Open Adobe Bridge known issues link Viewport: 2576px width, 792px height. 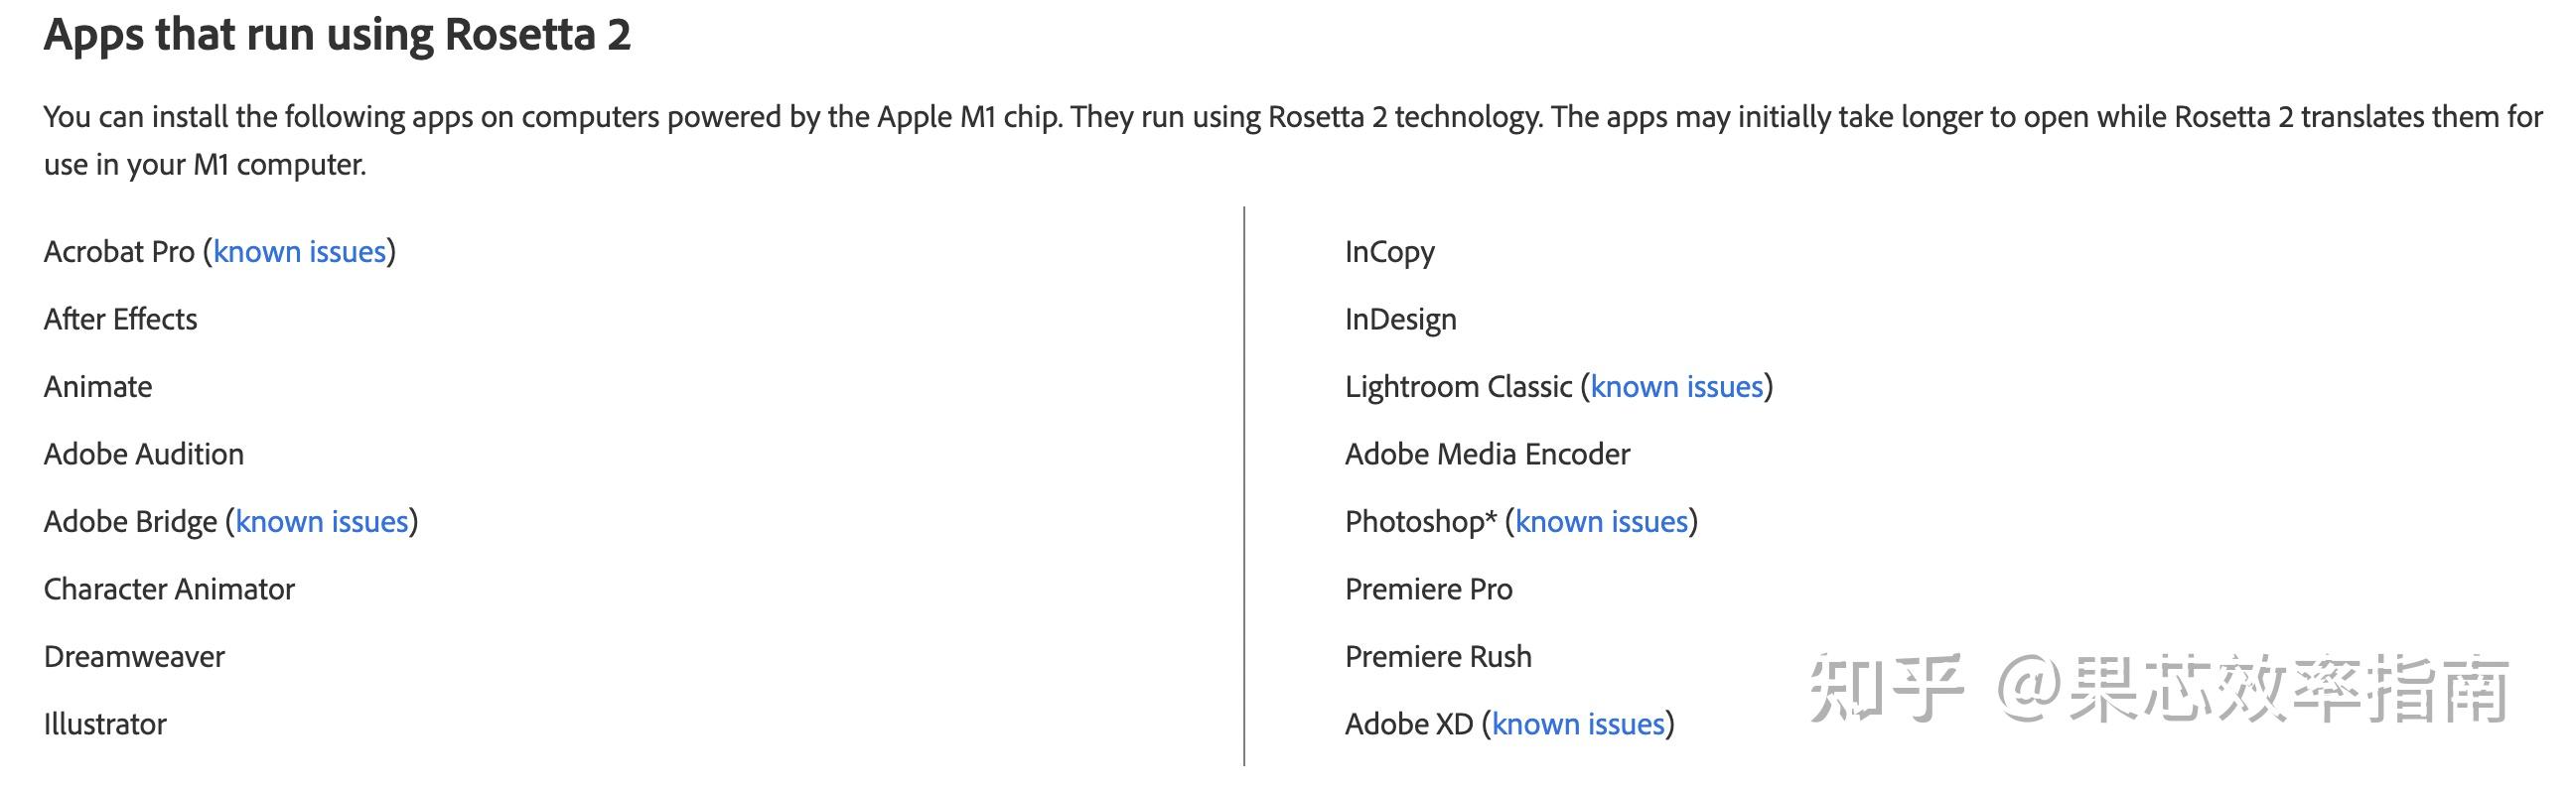point(321,521)
